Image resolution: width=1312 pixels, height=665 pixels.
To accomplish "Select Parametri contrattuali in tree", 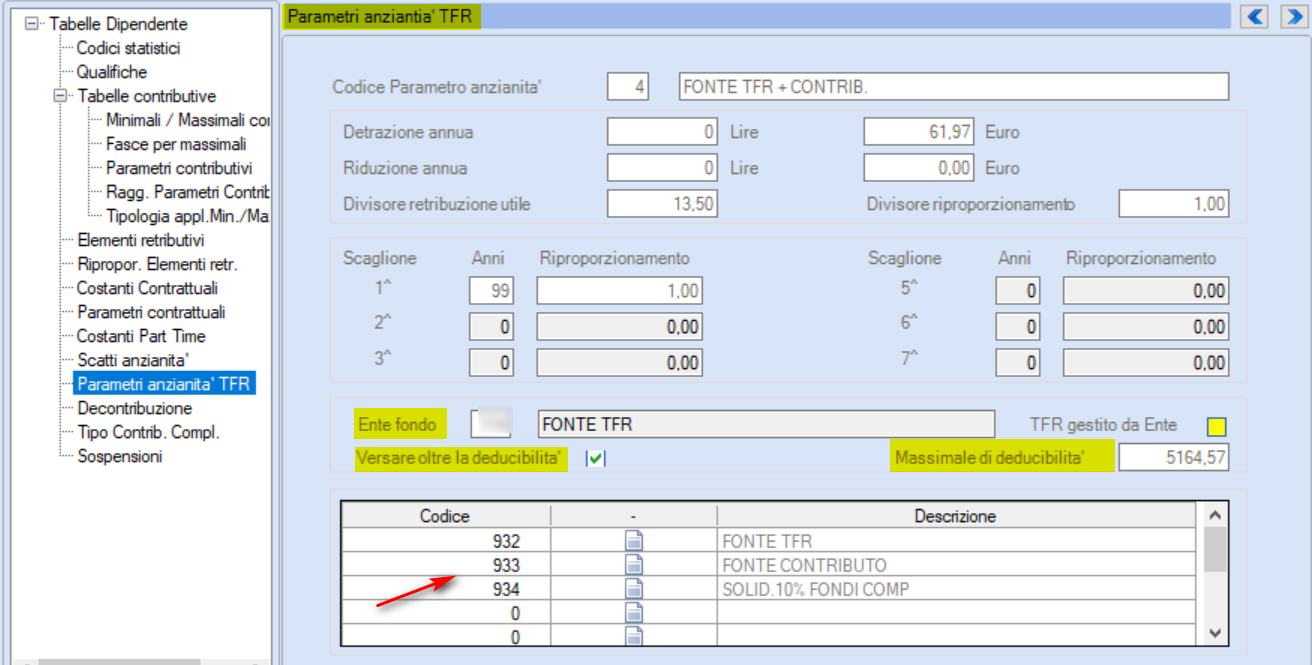I will click(x=151, y=312).
